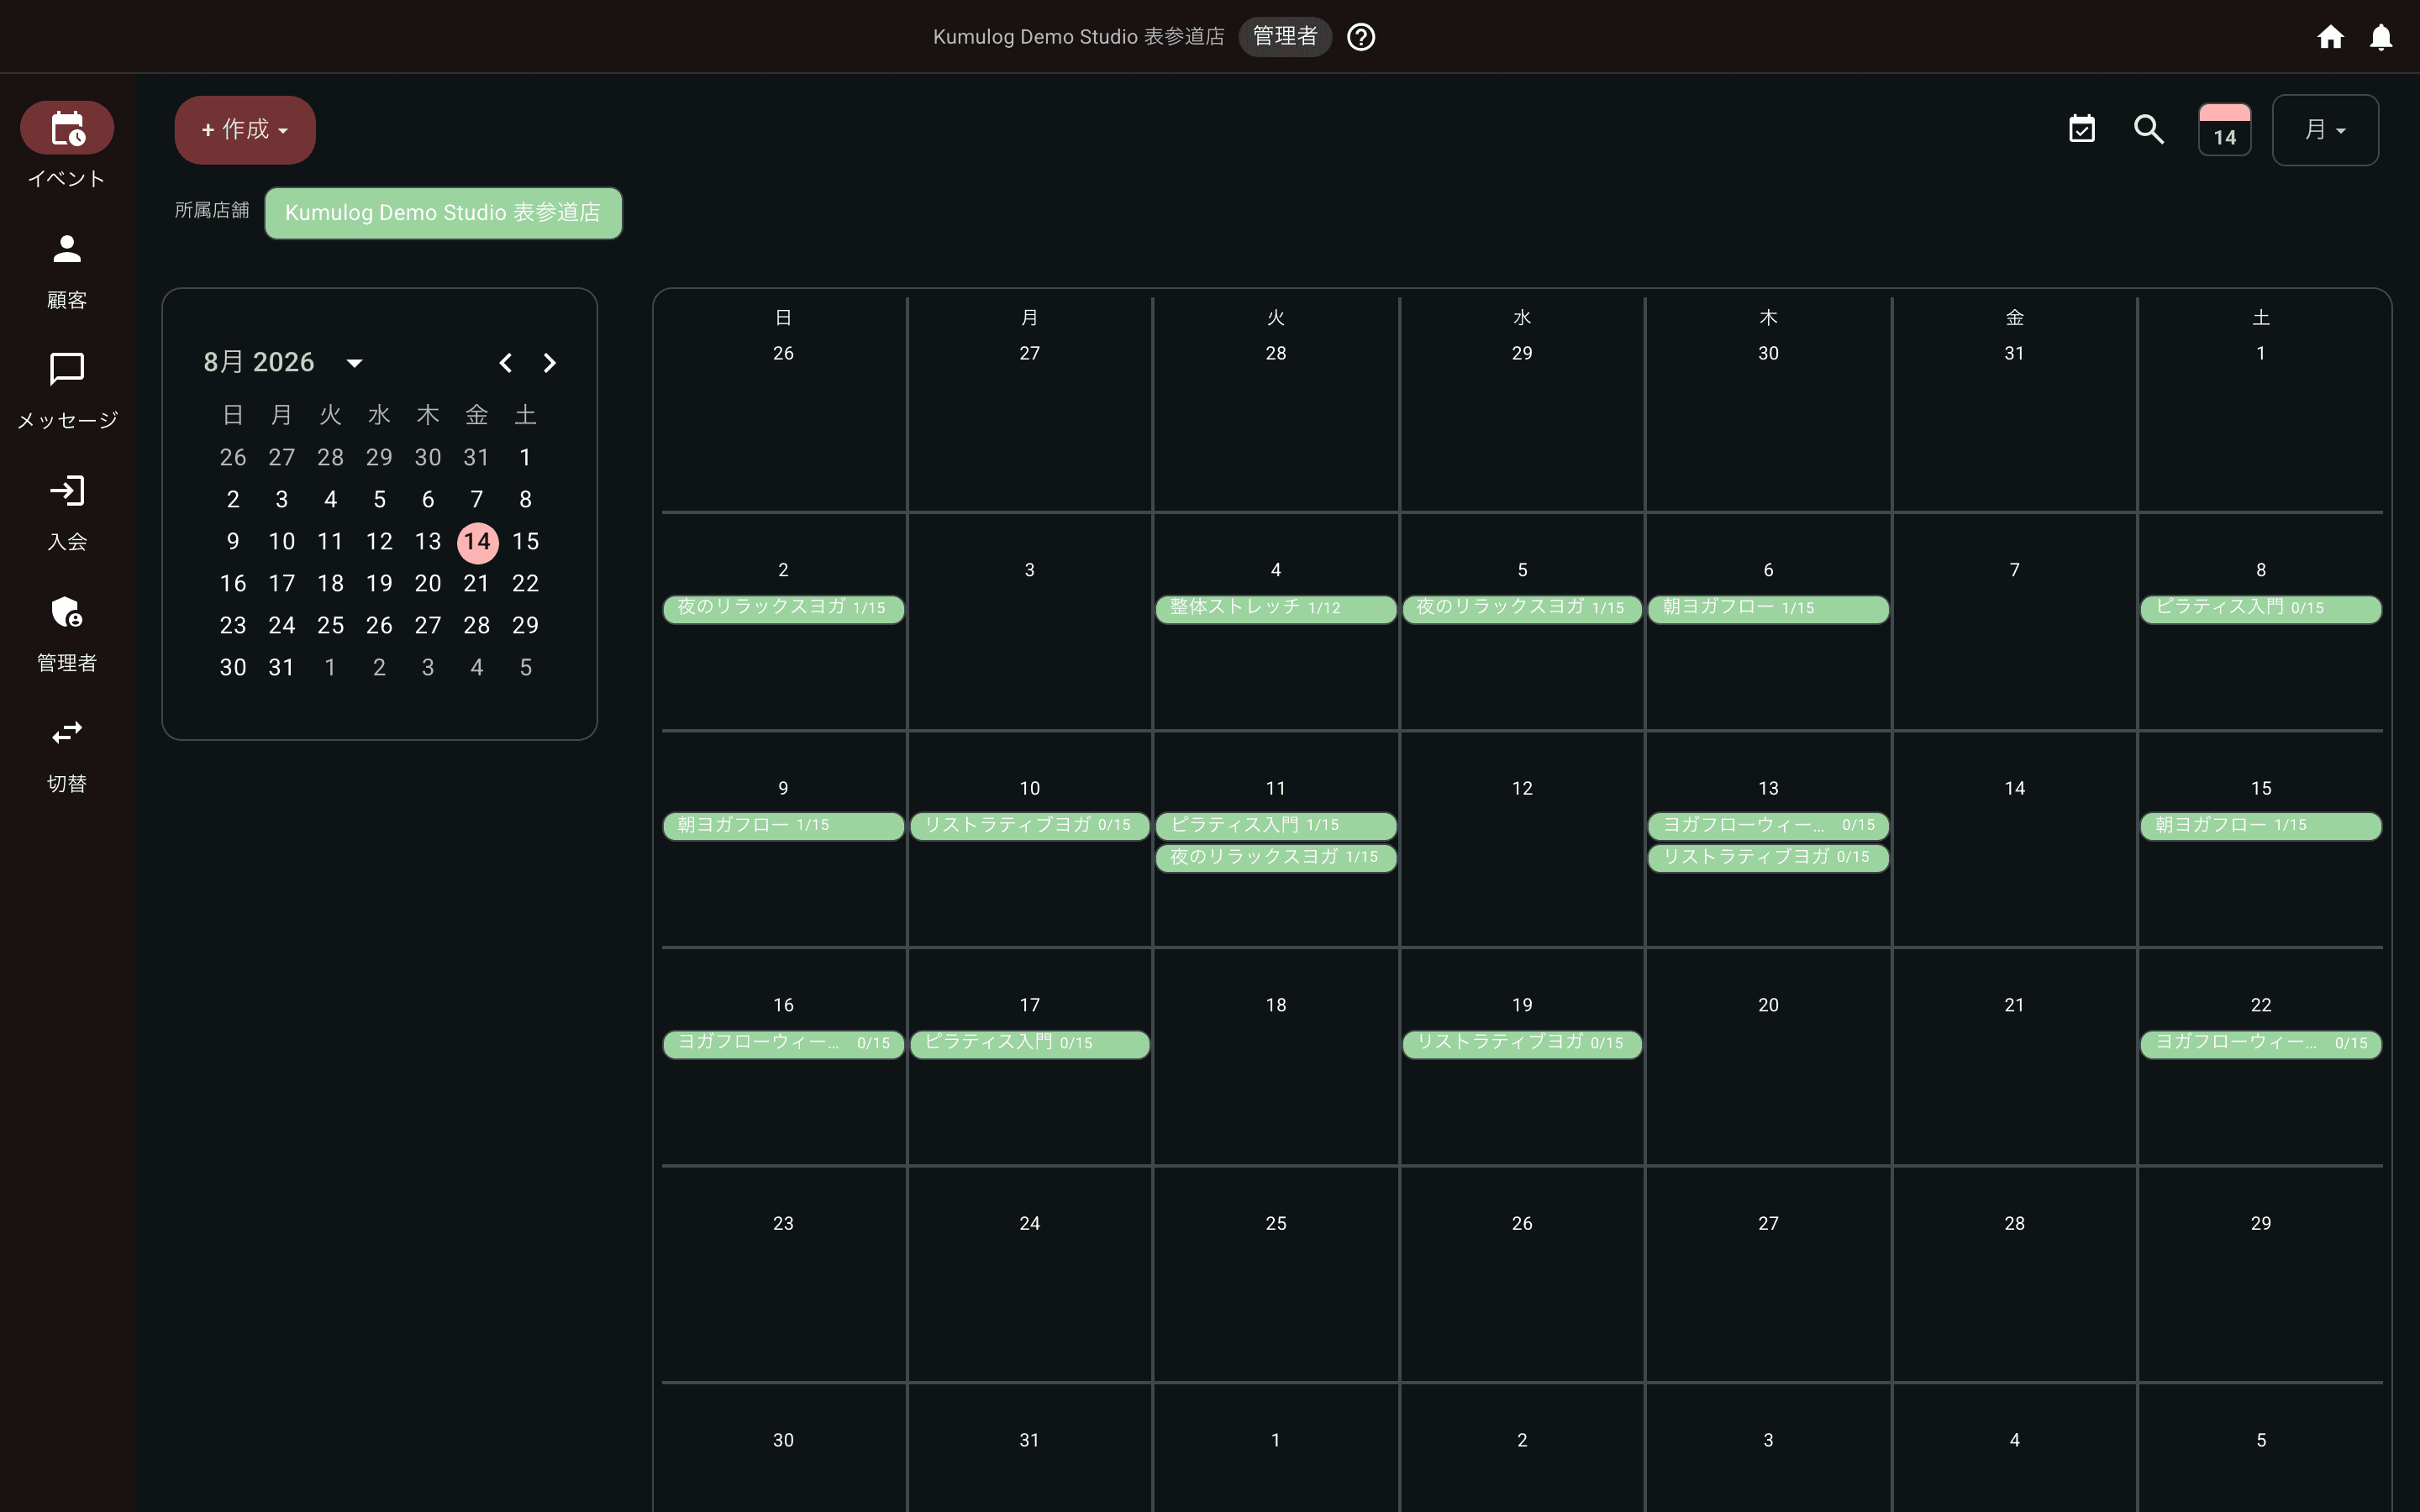Click day 7 cell in main calendar

coord(2014,622)
